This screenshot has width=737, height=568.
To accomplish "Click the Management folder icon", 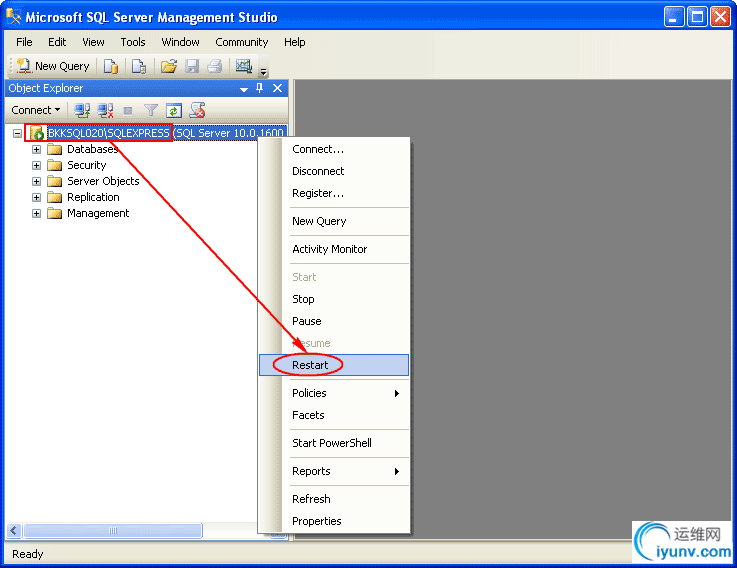I will pyautogui.click(x=55, y=213).
